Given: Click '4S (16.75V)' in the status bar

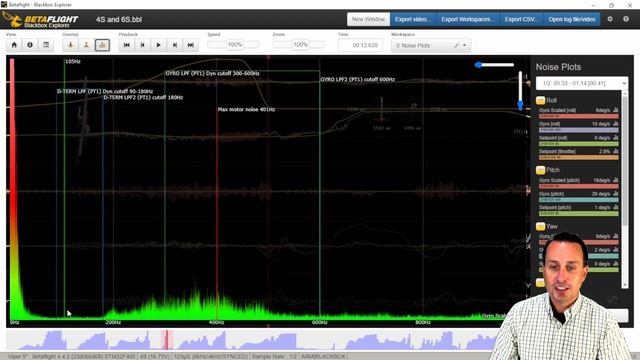Looking at the screenshot, I should tap(154, 356).
